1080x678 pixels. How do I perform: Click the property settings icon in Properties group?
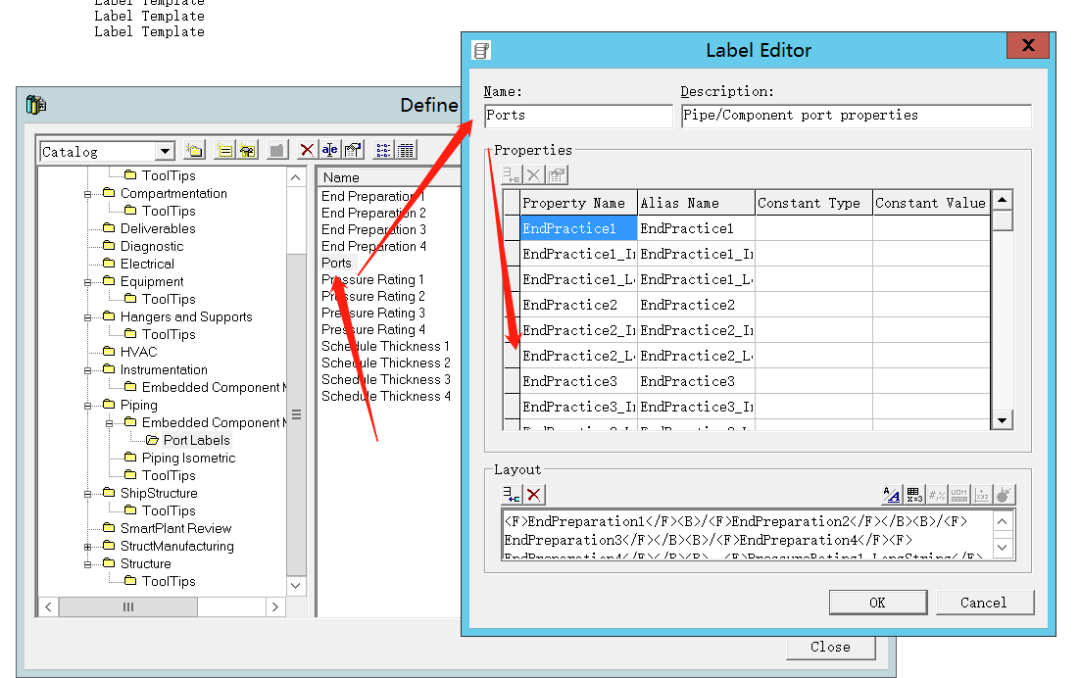pos(557,175)
